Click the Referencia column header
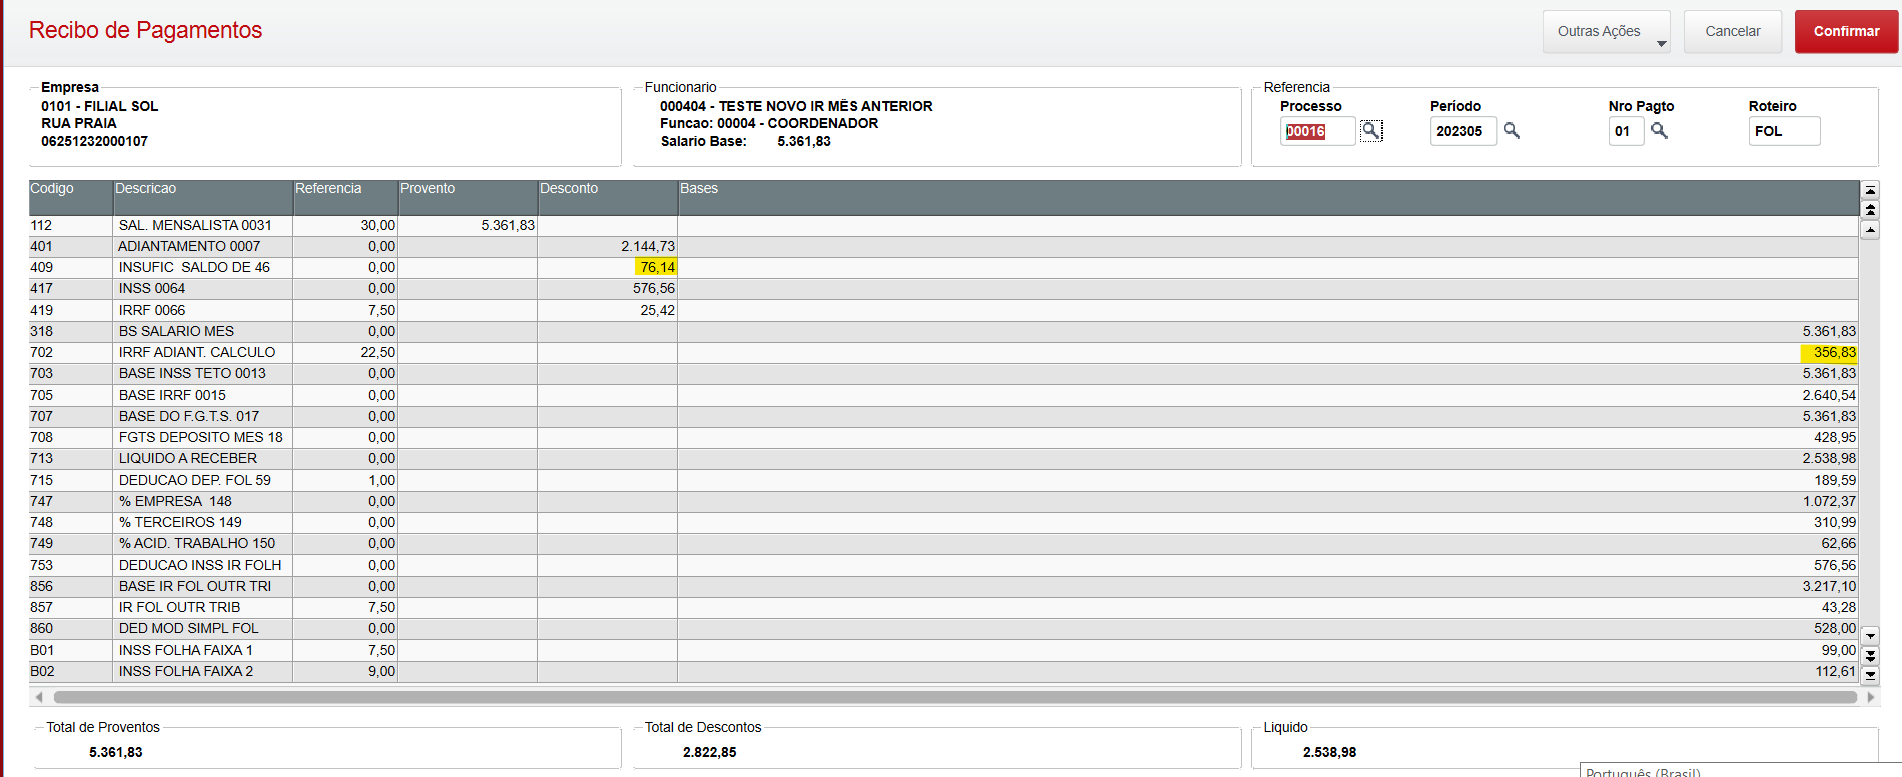 point(345,197)
